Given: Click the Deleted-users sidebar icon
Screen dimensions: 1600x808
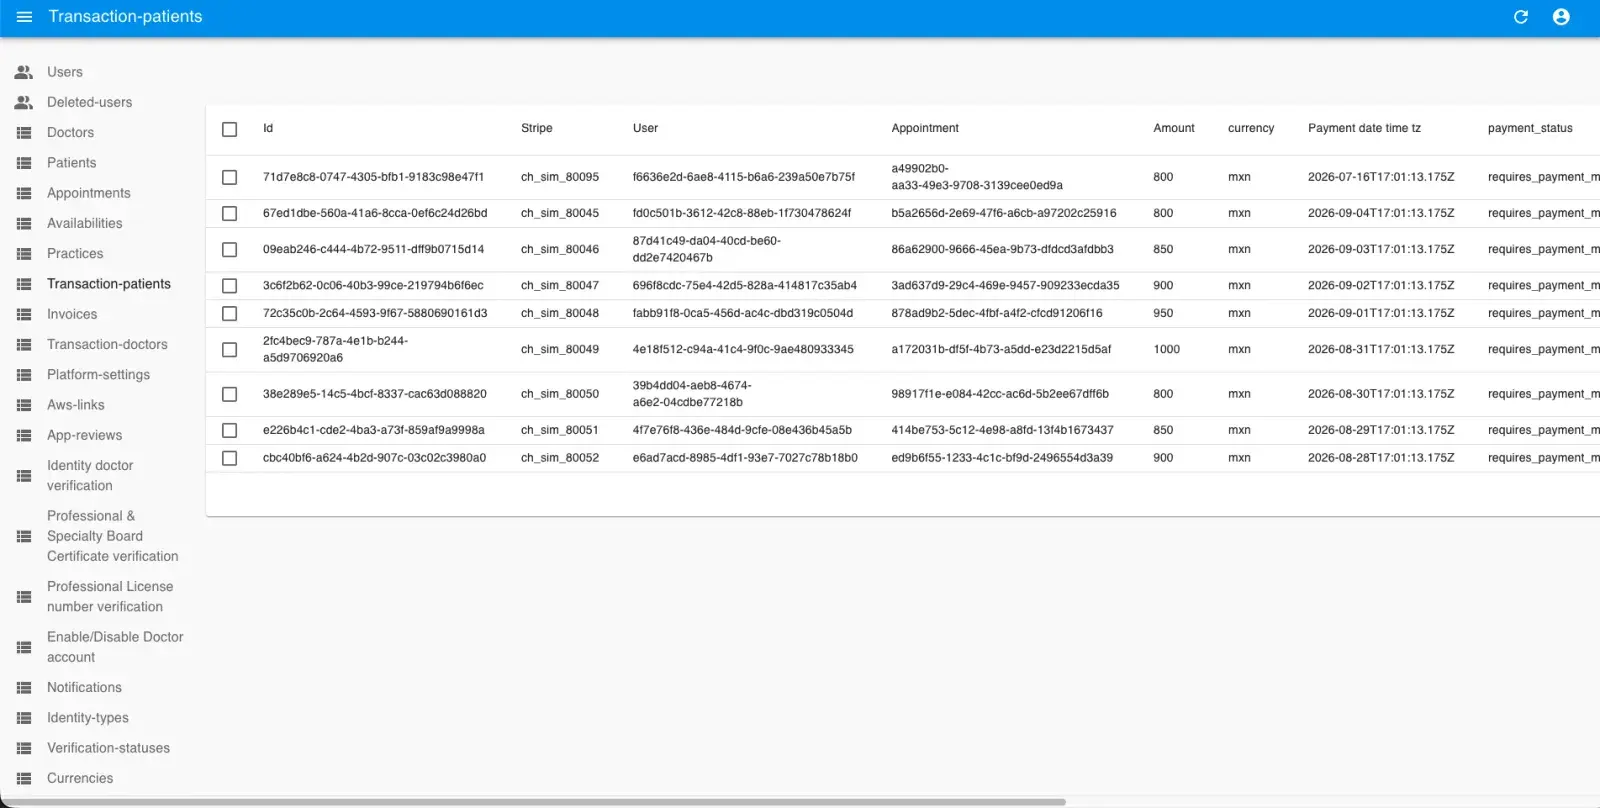Looking at the screenshot, I should pos(24,102).
